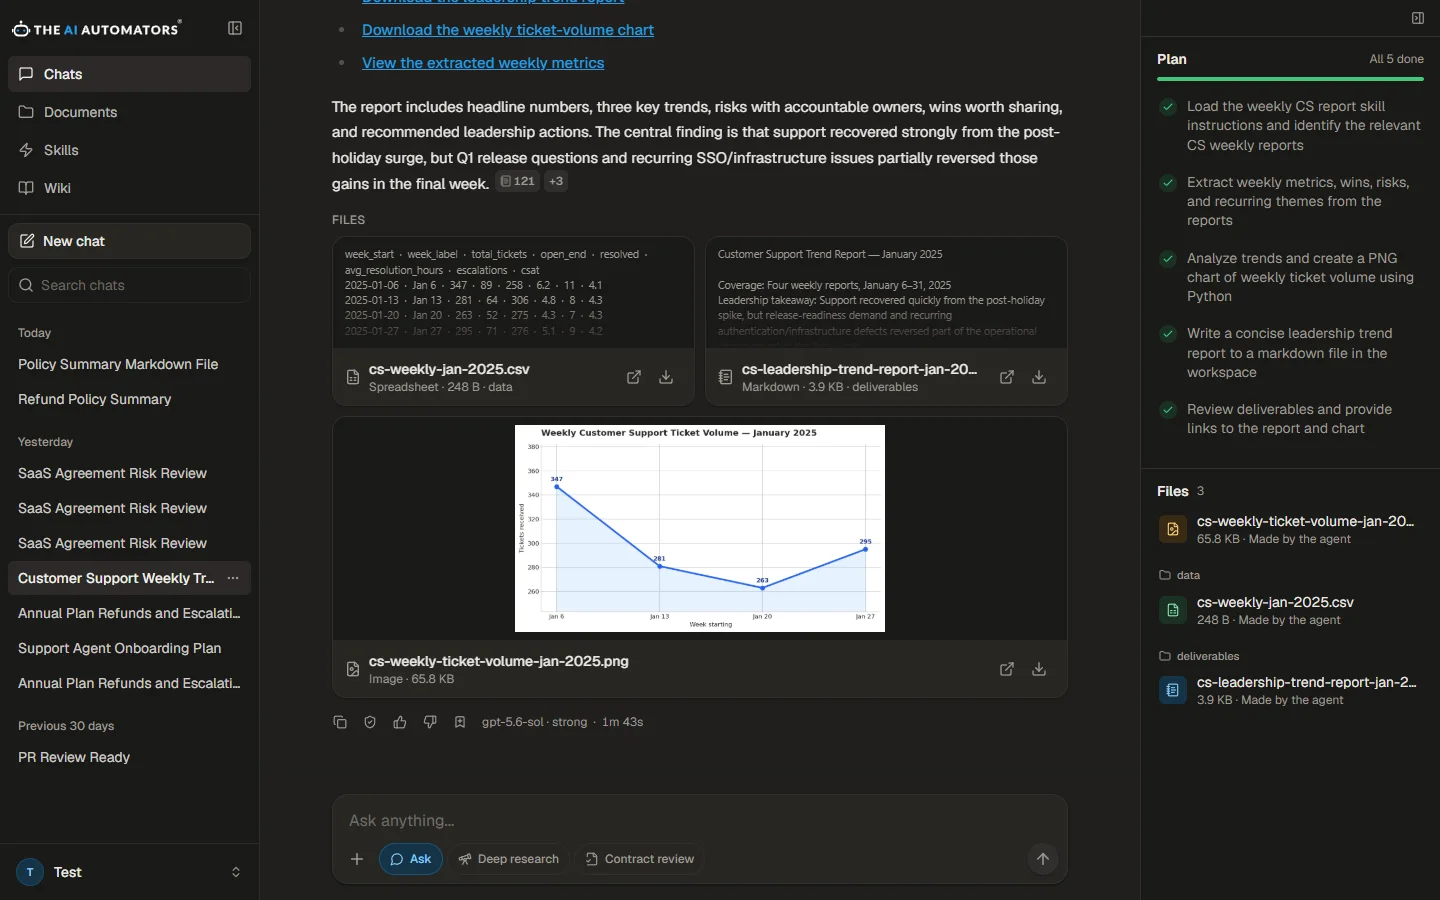Collapse the right Plan panel icon

click(x=1418, y=18)
